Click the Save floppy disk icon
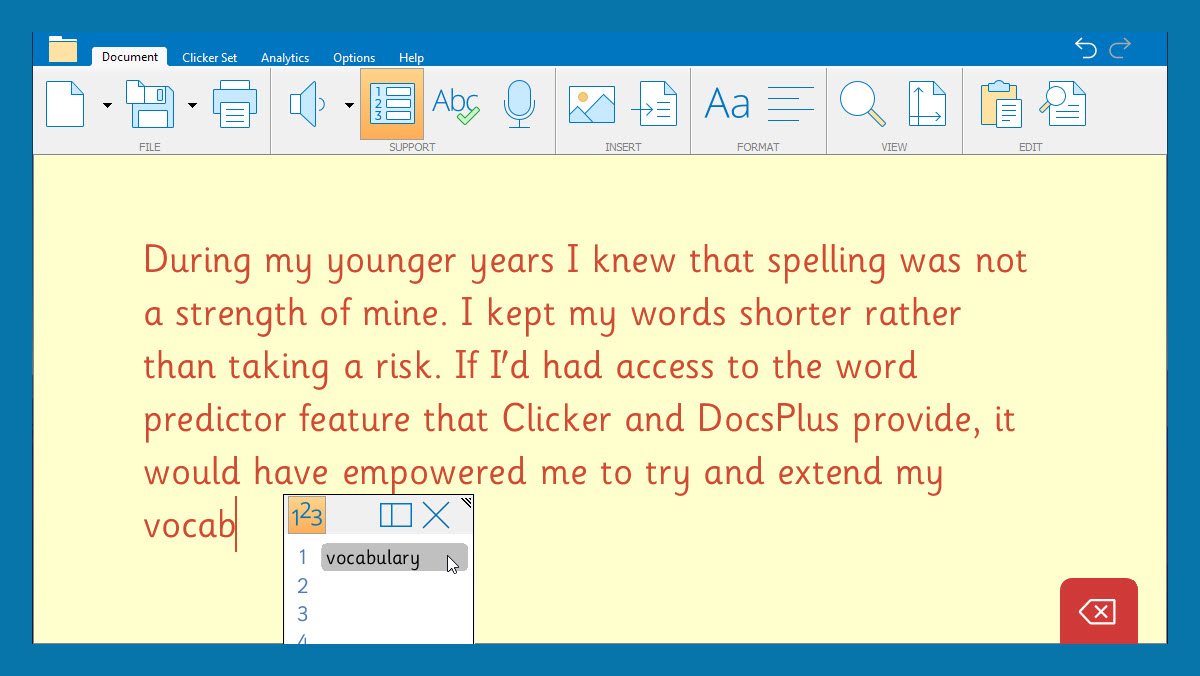Screen dimensions: 1200x676 tap(150, 104)
